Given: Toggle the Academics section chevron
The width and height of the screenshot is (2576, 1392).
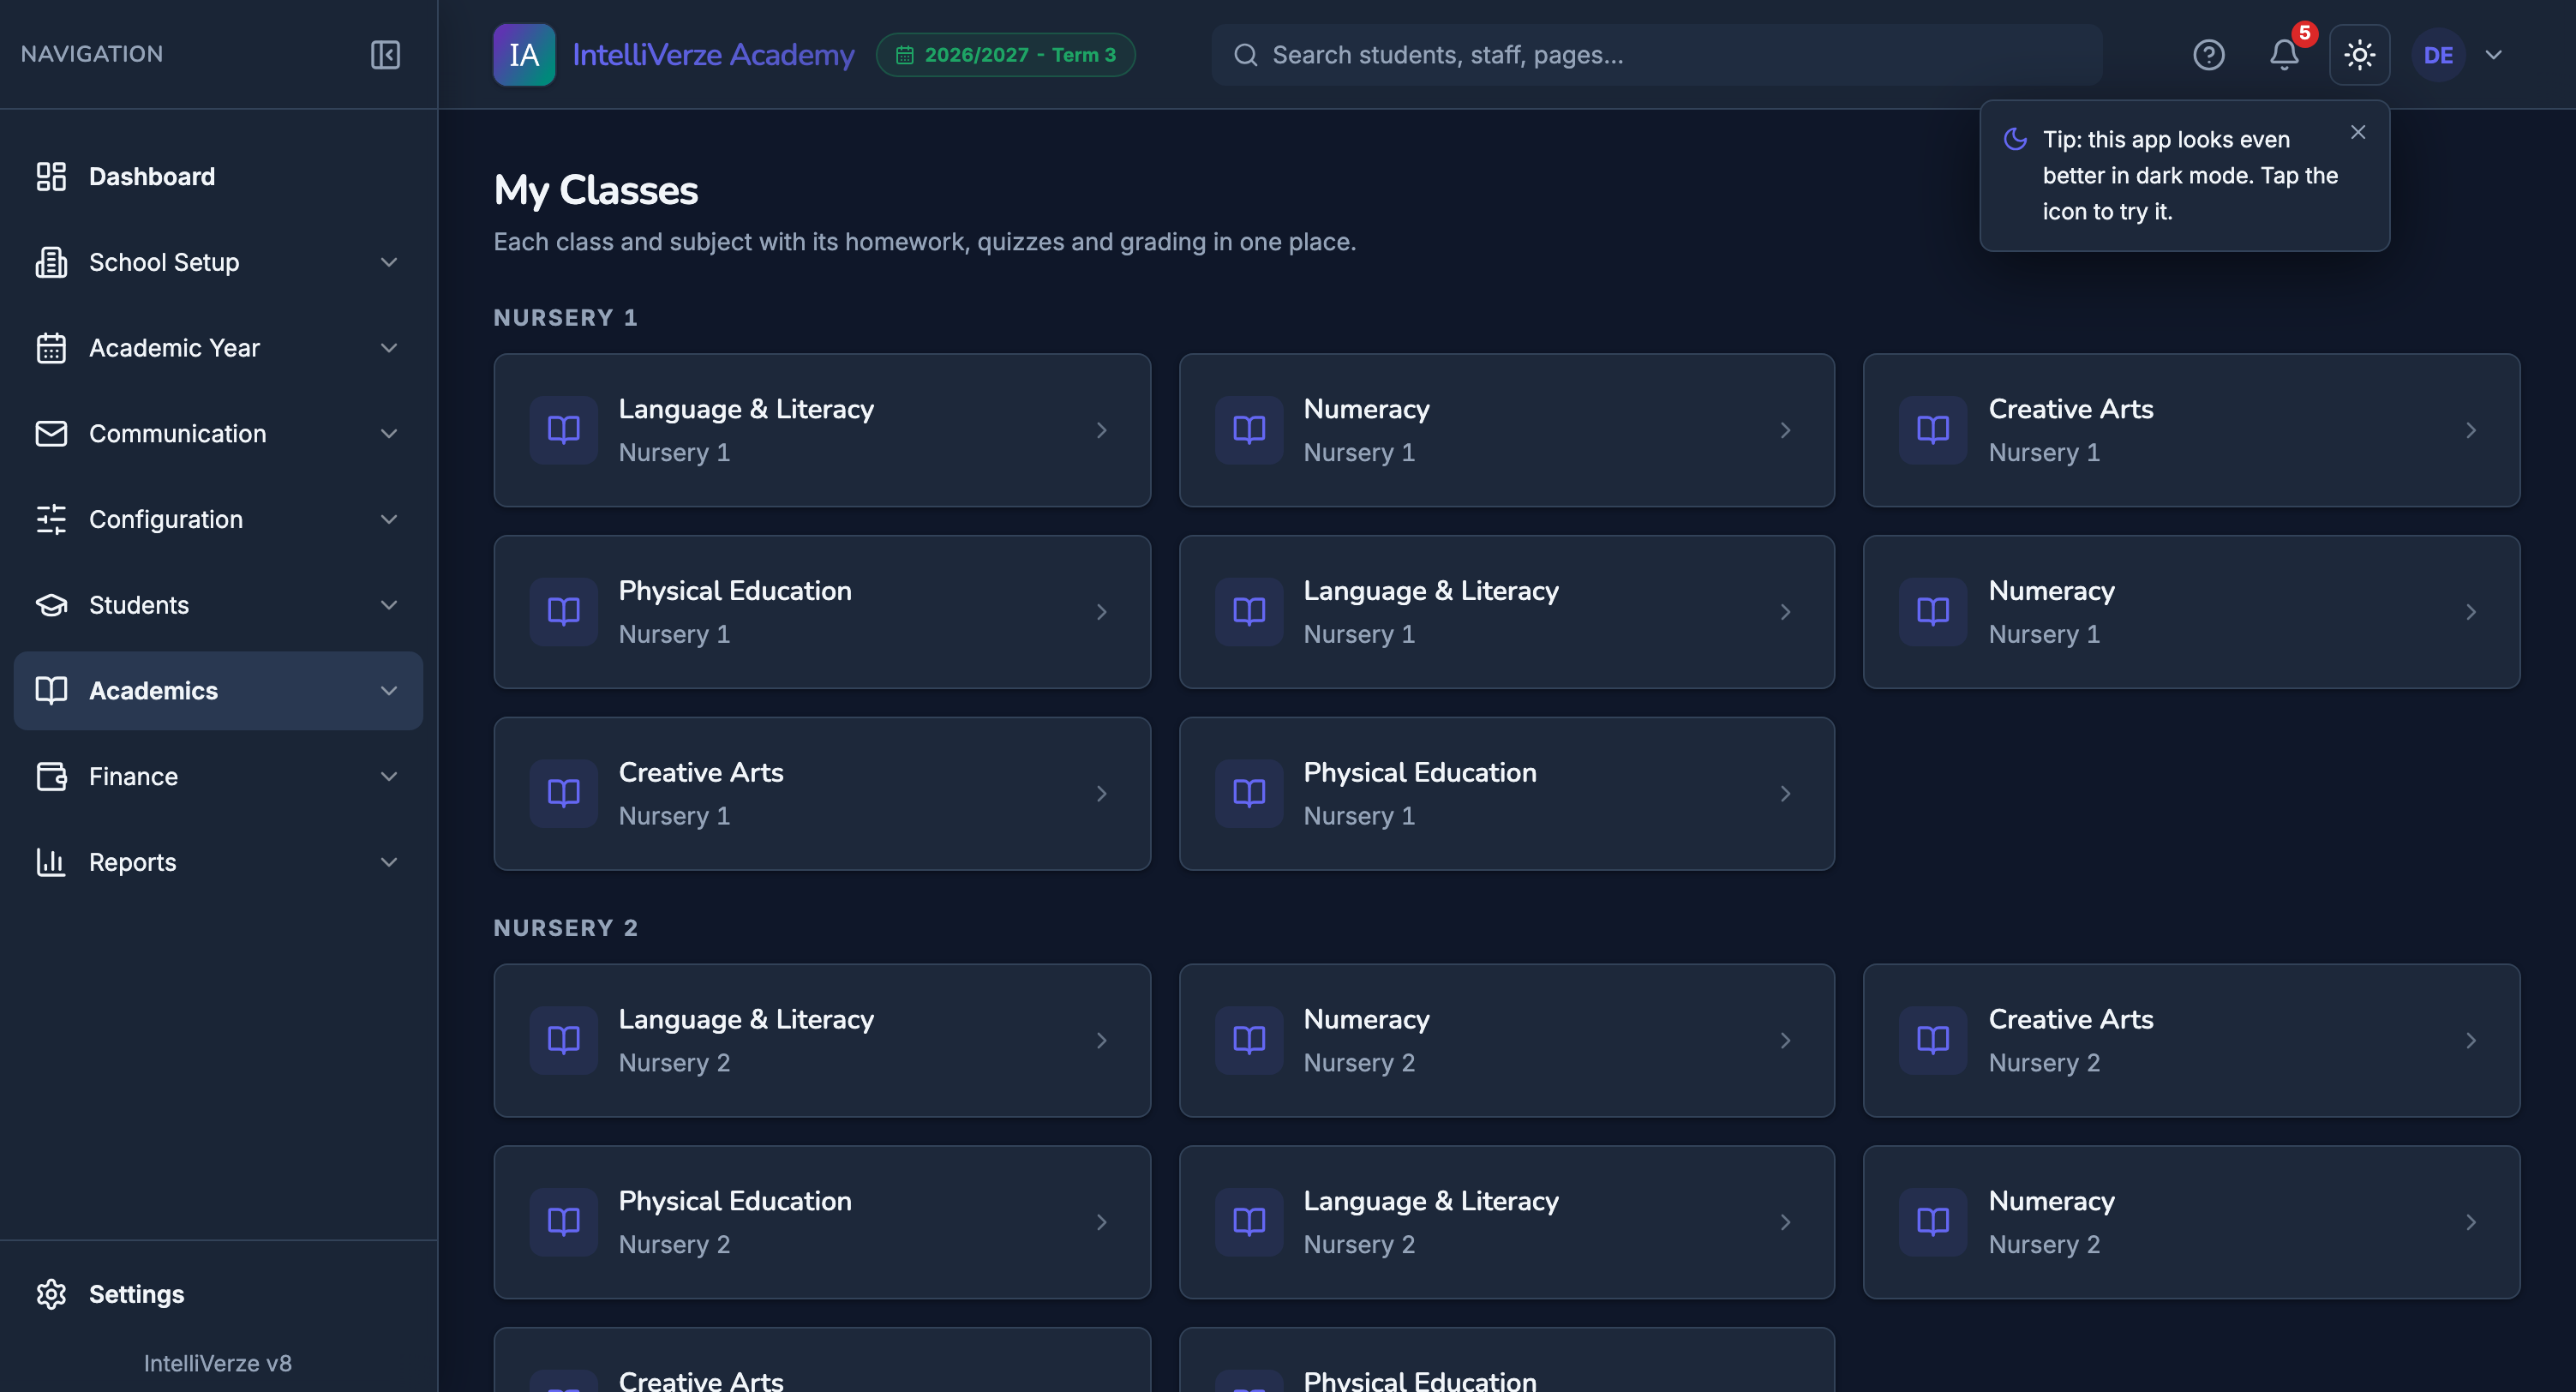Looking at the screenshot, I should tap(389, 691).
